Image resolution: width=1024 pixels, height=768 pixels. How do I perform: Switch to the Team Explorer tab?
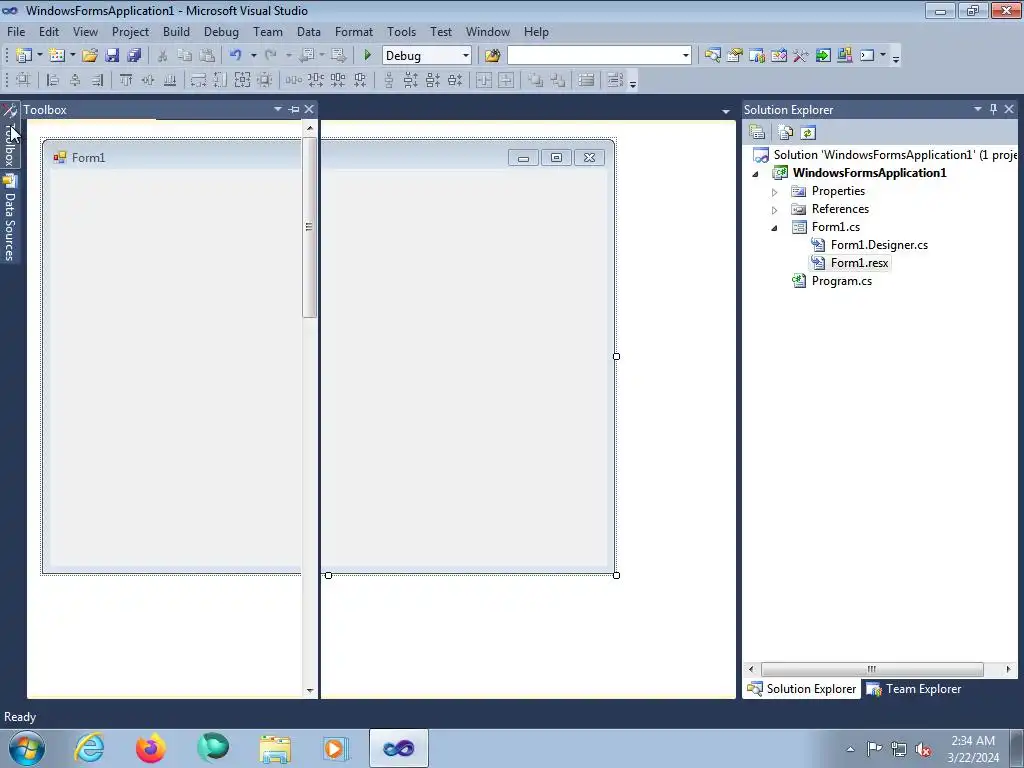pyautogui.click(x=914, y=688)
